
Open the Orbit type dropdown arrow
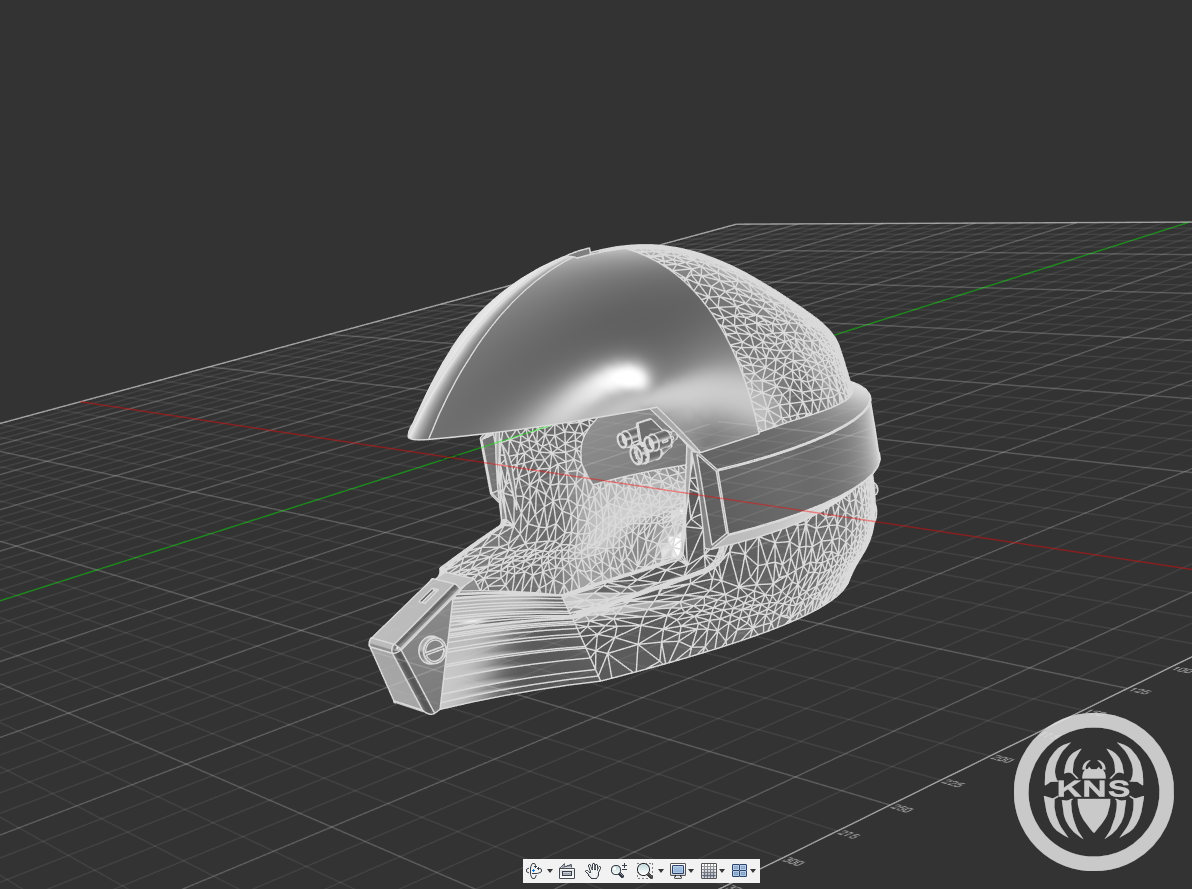pos(549,872)
